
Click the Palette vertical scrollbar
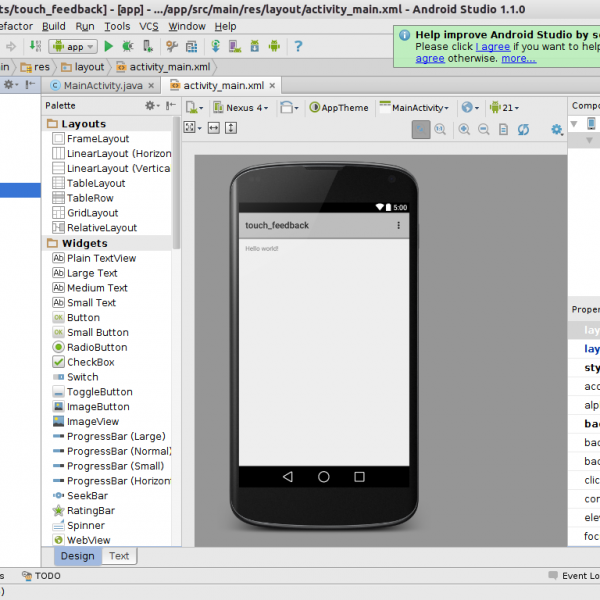(x=176, y=183)
